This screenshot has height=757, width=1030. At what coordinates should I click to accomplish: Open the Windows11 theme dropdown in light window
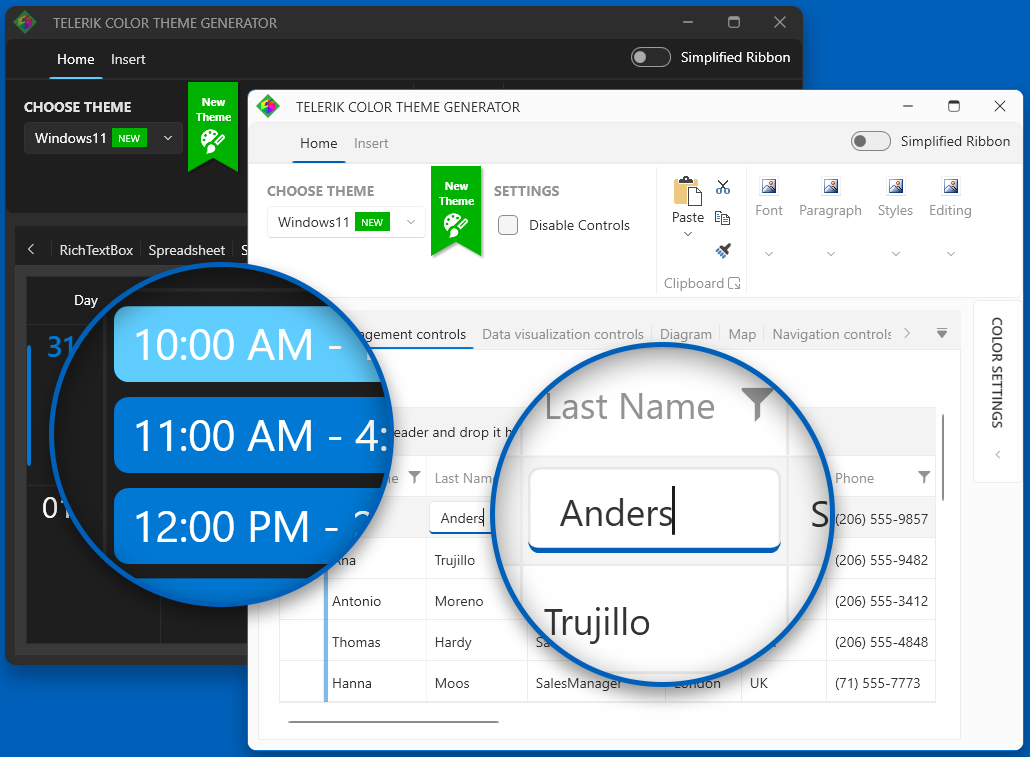[x=346, y=222]
